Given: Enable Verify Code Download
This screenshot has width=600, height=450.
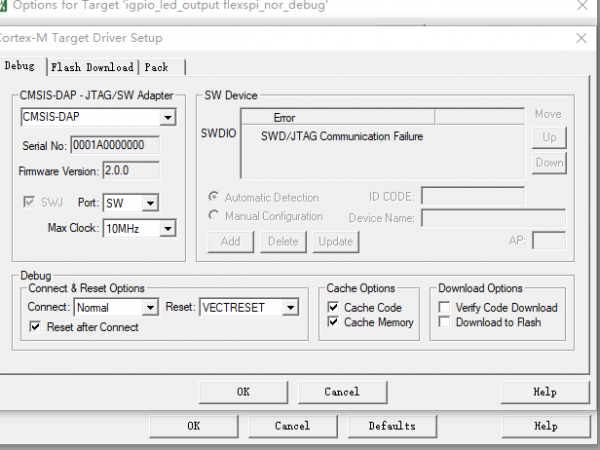Looking at the screenshot, I should 445,308.
